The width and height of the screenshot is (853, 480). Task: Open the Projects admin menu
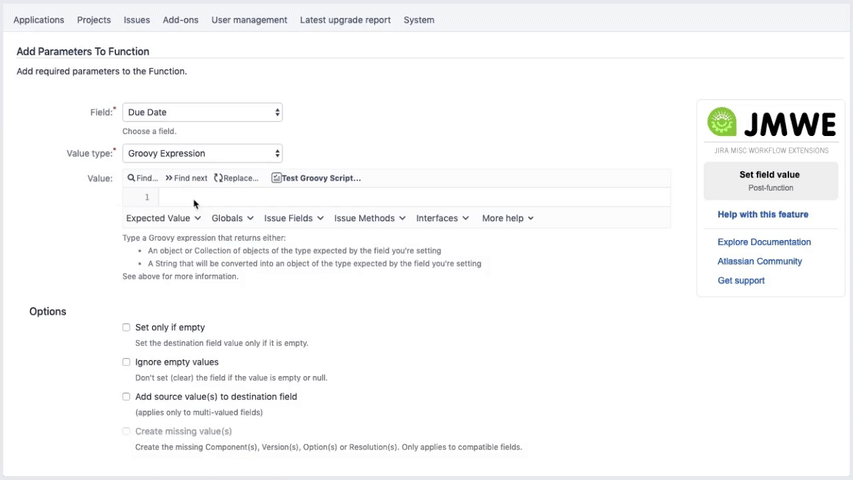[94, 20]
